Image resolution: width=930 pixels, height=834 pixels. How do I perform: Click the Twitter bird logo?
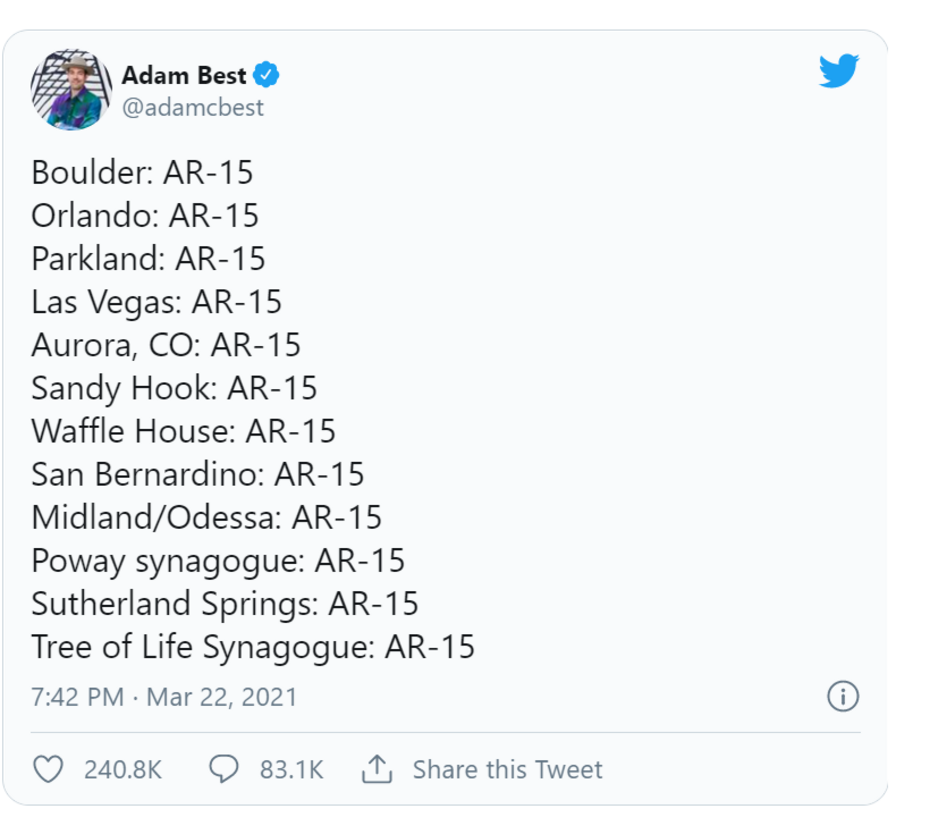[x=838, y=71]
